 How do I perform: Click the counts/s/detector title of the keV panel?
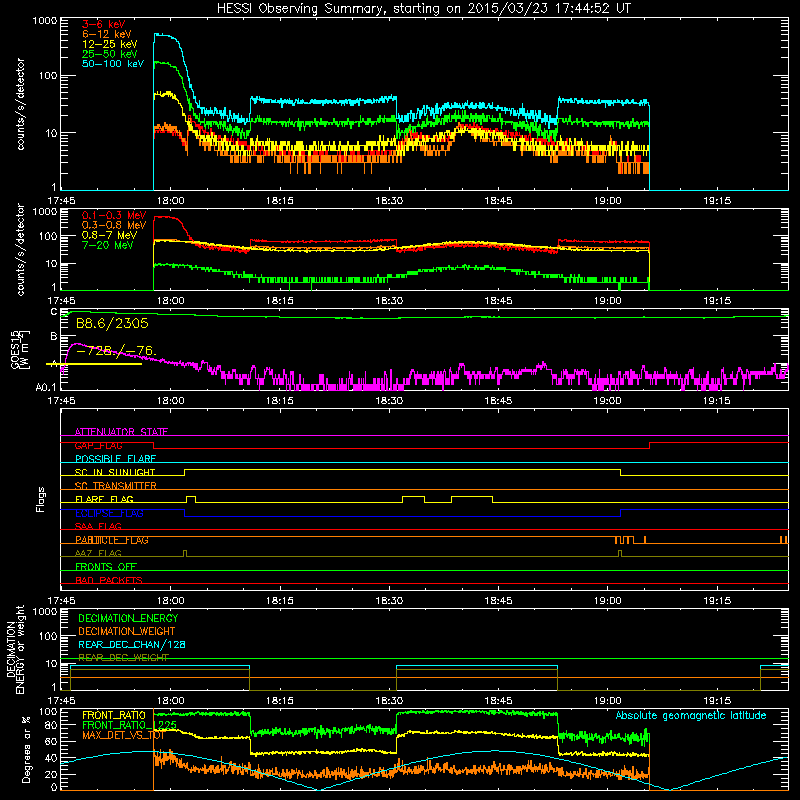click(20, 104)
